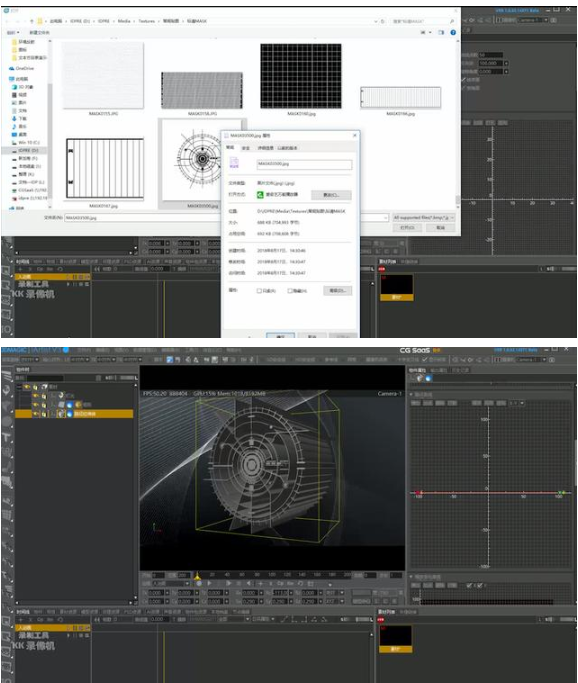The height and width of the screenshot is (683, 578).
Task: Select the MASK0155.JPG thumbnail in file dialog
Action: [x=103, y=75]
